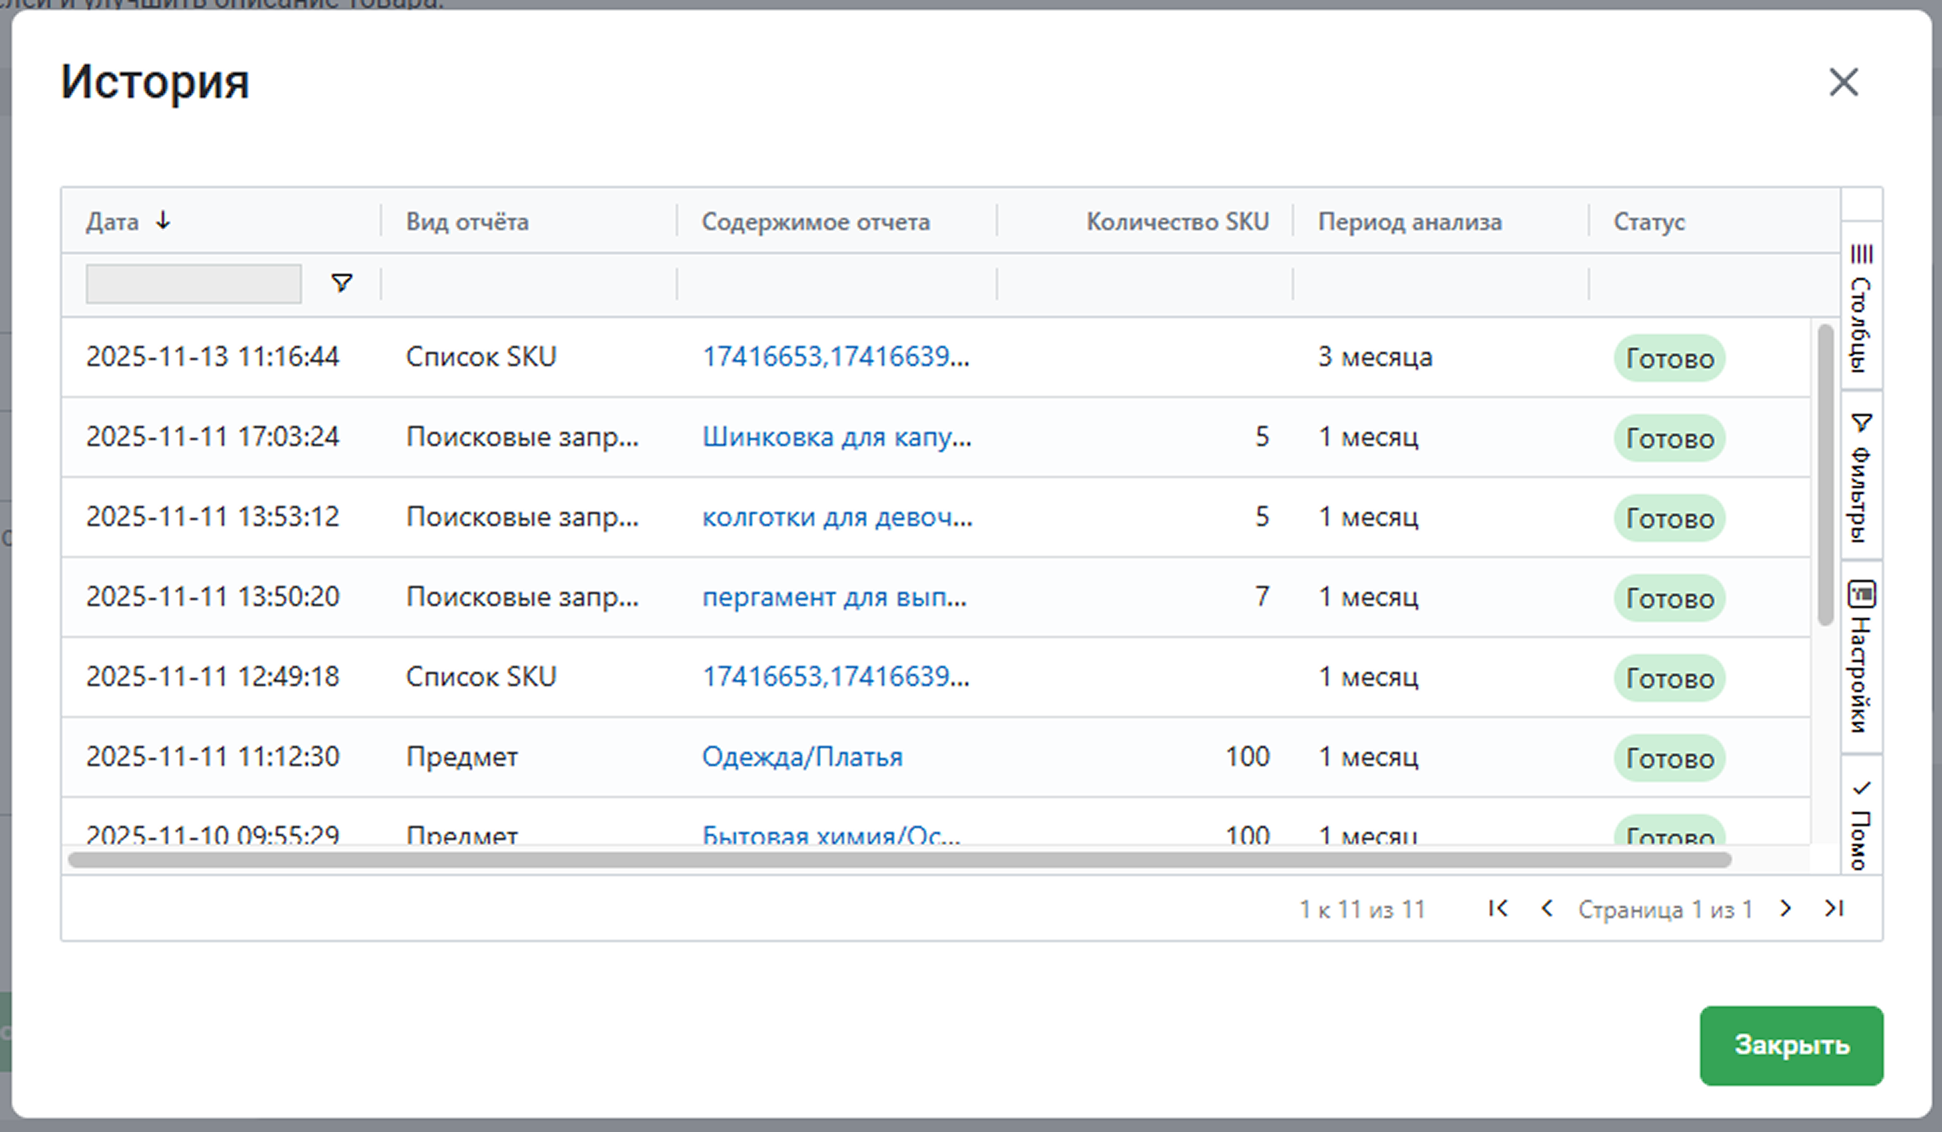Screen dimensions: 1942x1132
Task: Go to previous page arrow
Action: pyautogui.click(x=1546, y=908)
